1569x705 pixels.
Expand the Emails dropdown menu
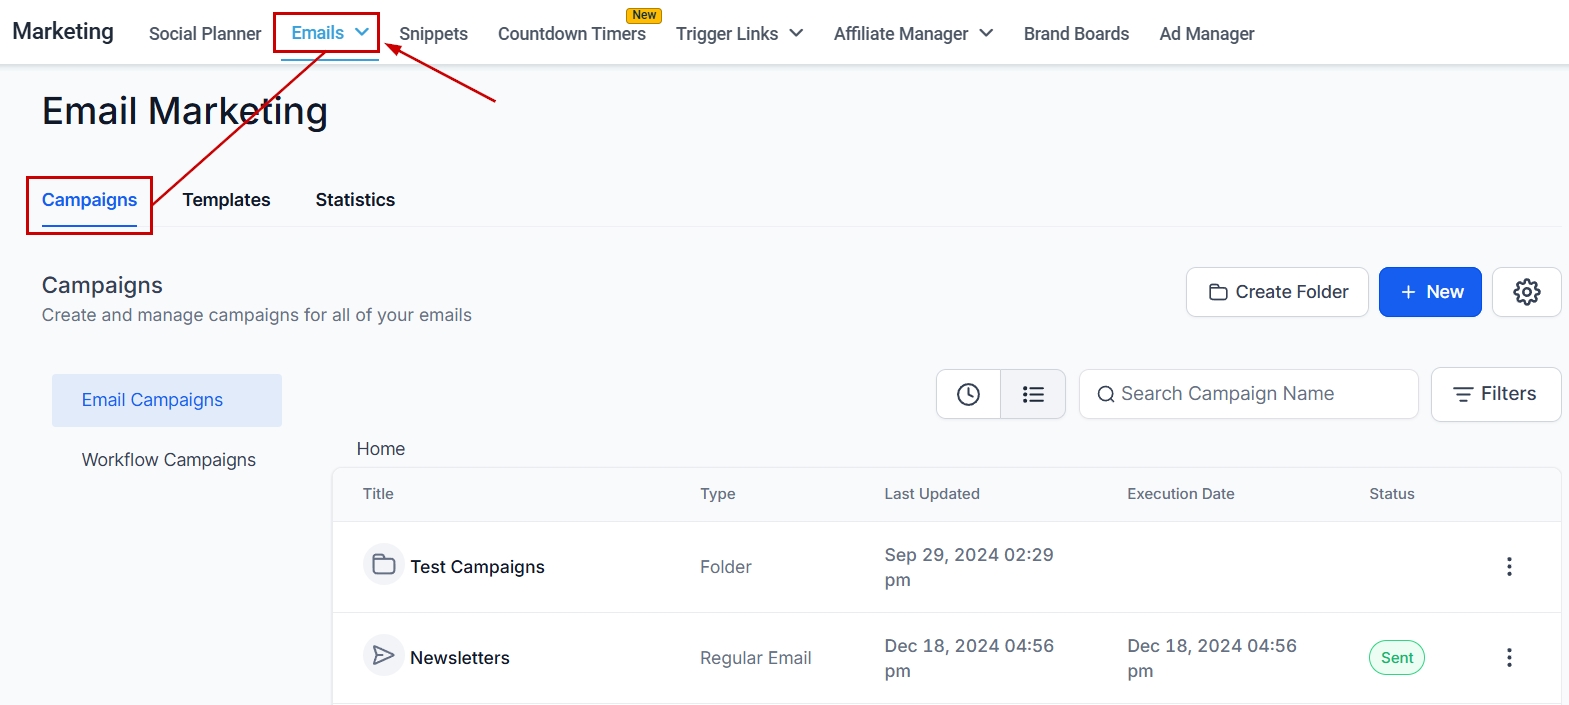click(362, 32)
